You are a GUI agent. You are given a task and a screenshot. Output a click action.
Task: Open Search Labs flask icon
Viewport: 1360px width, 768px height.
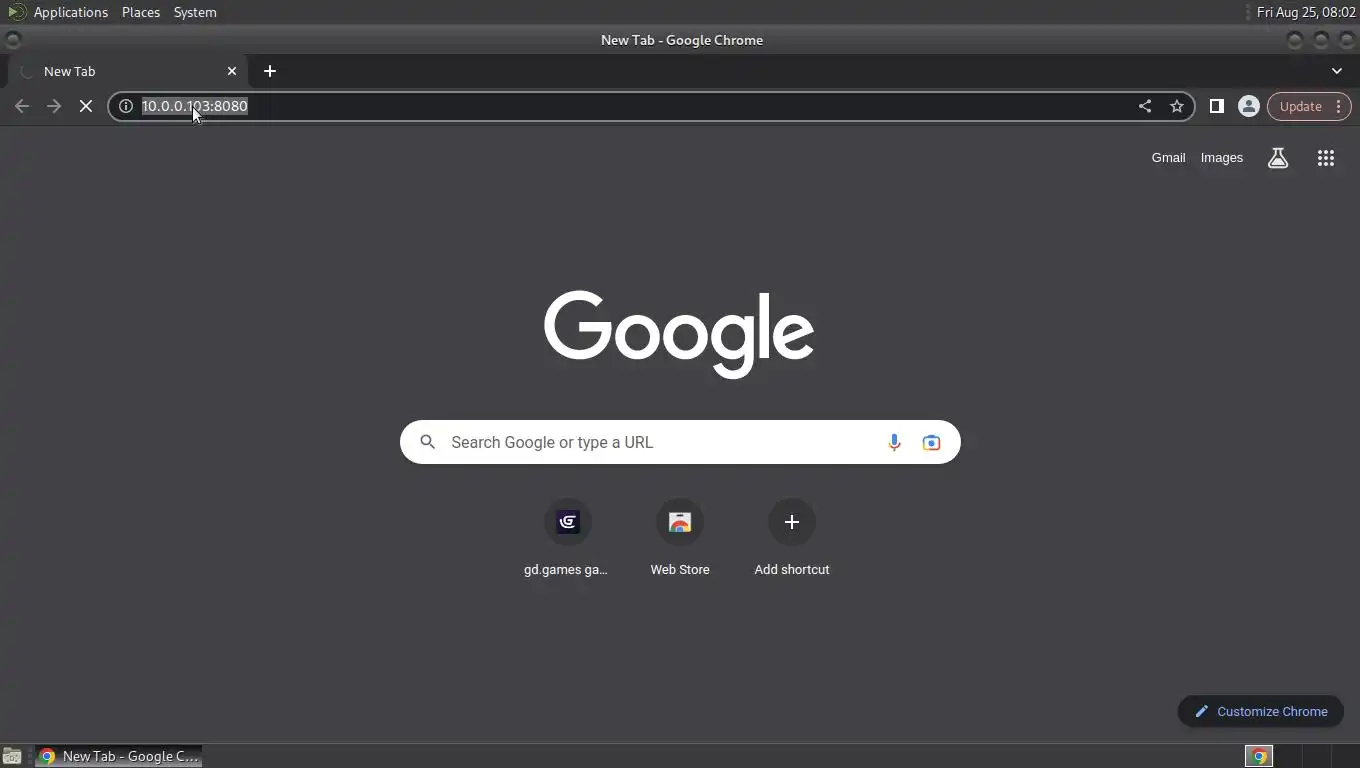coord(1278,158)
